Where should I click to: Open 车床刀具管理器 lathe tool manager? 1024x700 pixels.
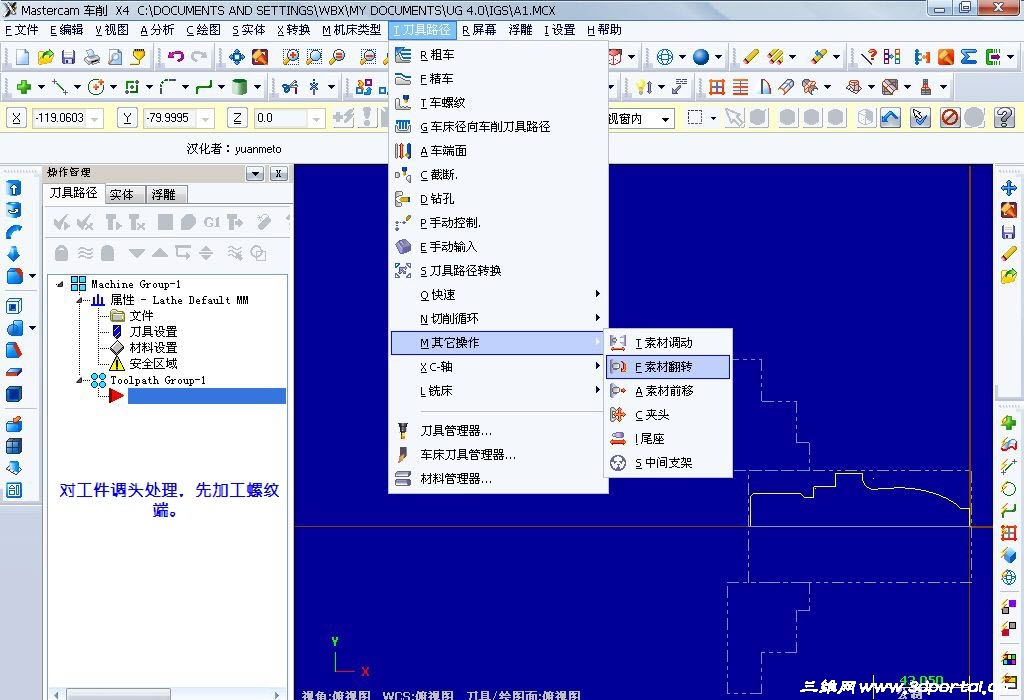click(498, 454)
